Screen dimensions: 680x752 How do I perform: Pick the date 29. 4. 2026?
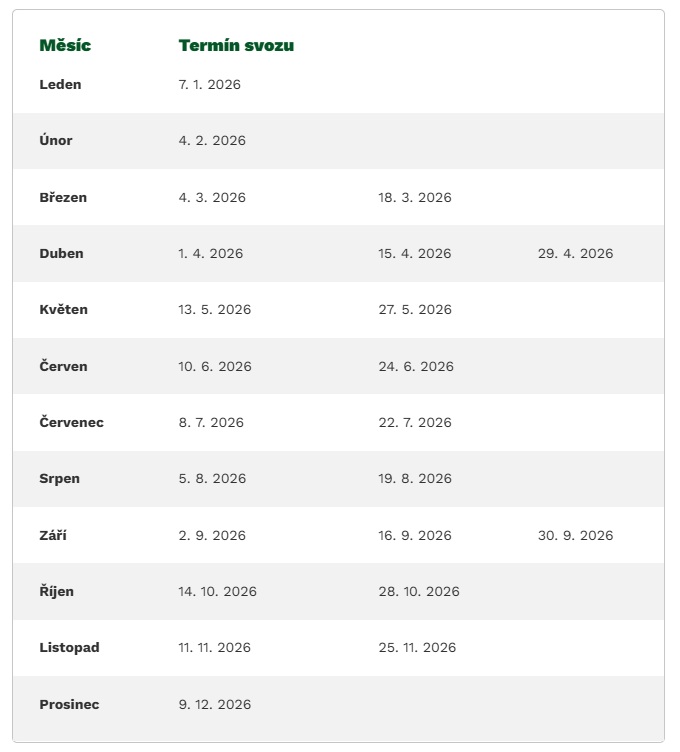(575, 253)
